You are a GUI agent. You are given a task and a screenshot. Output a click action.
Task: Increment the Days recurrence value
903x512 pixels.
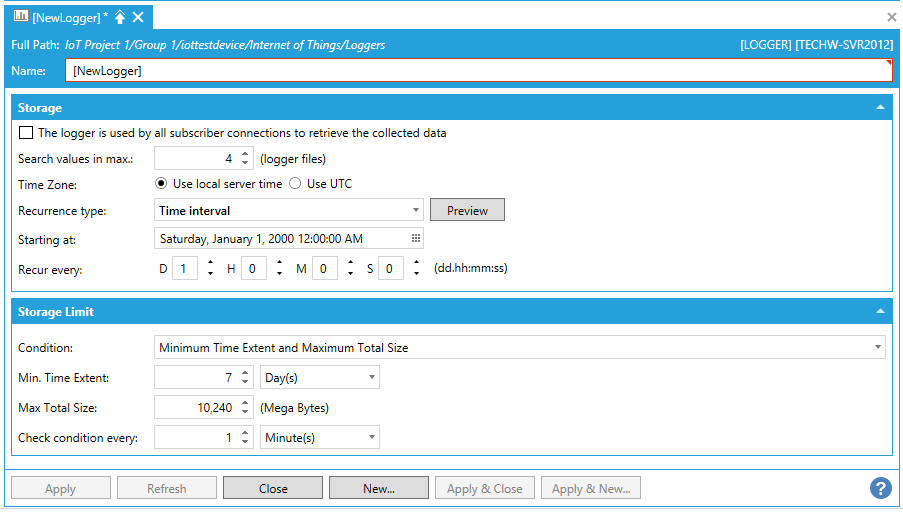pos(210,263)
